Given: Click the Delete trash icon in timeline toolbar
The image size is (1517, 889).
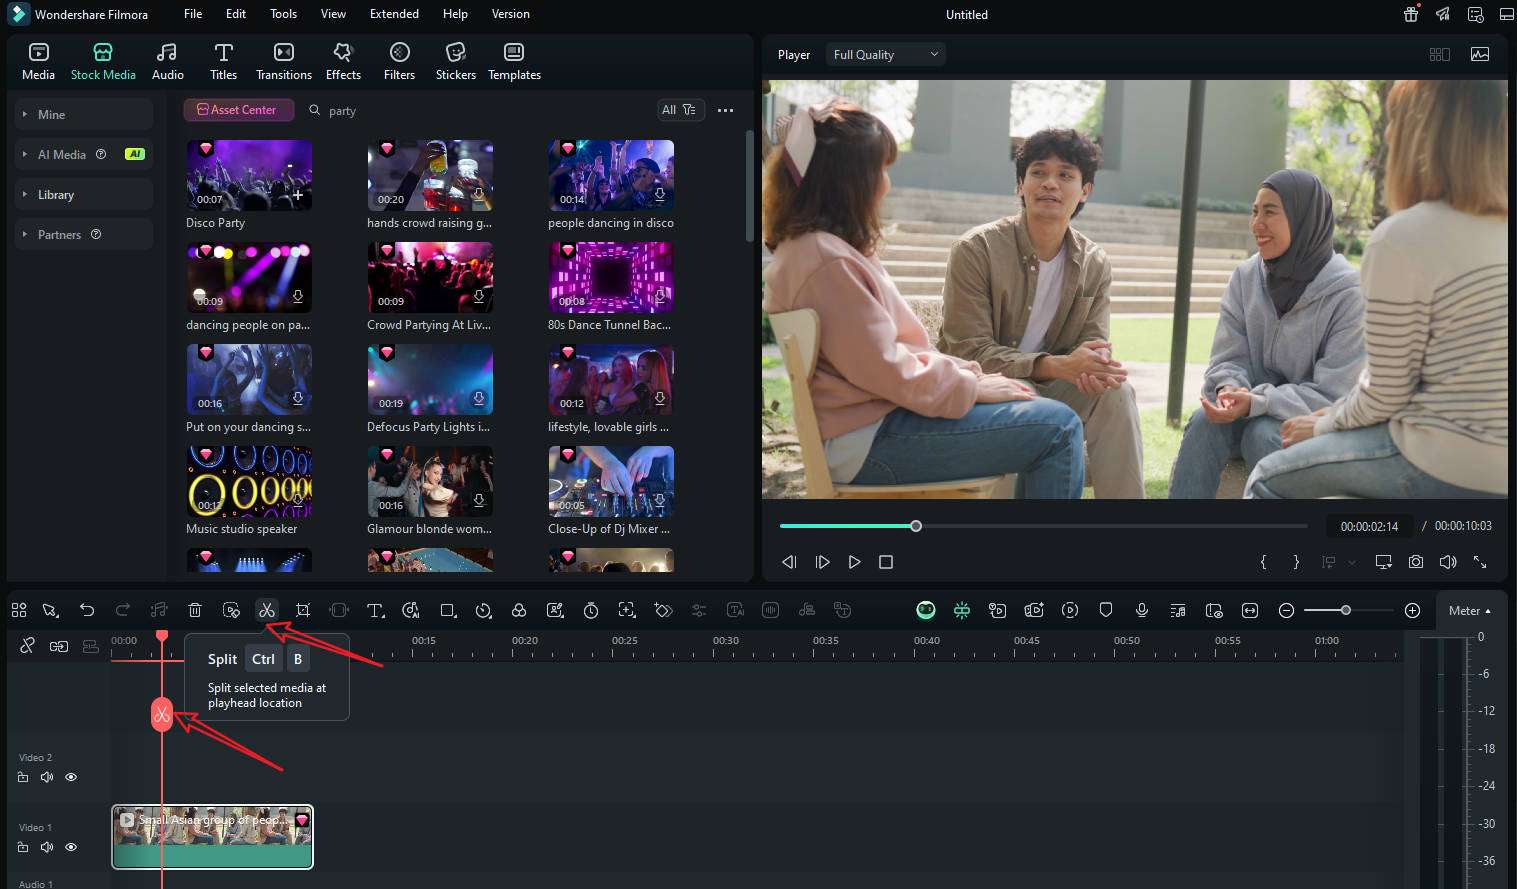Looking at the screenshot, I should [195, 610].
